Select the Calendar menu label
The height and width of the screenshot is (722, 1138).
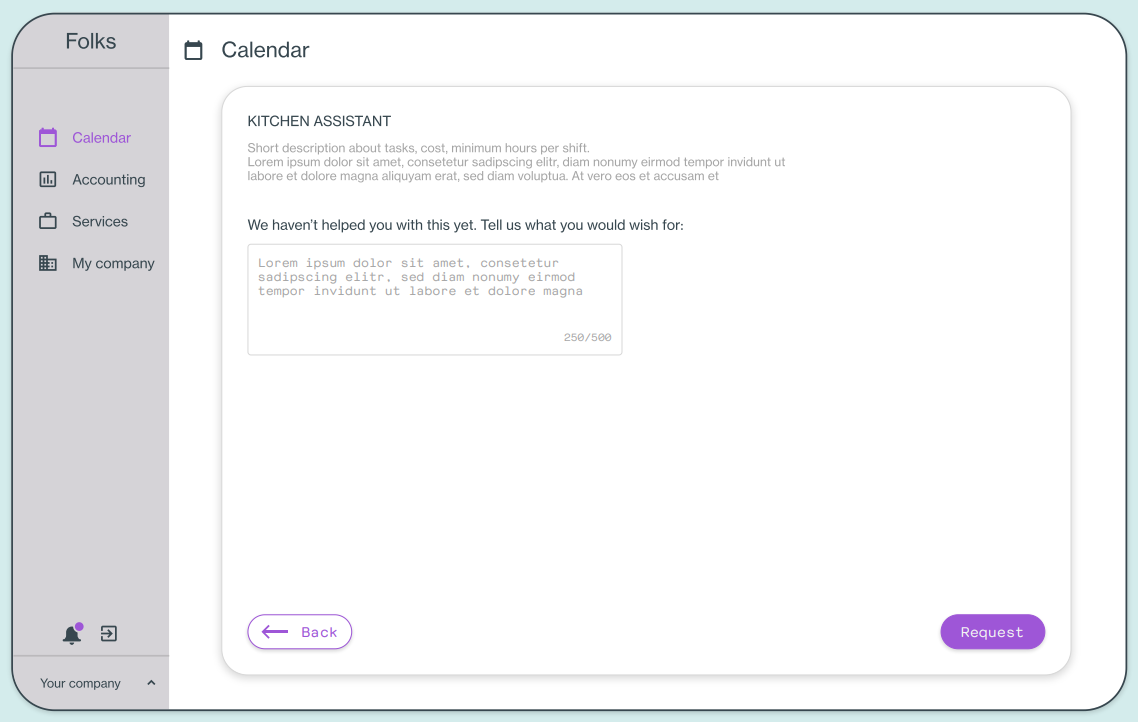tap(102, 138)
